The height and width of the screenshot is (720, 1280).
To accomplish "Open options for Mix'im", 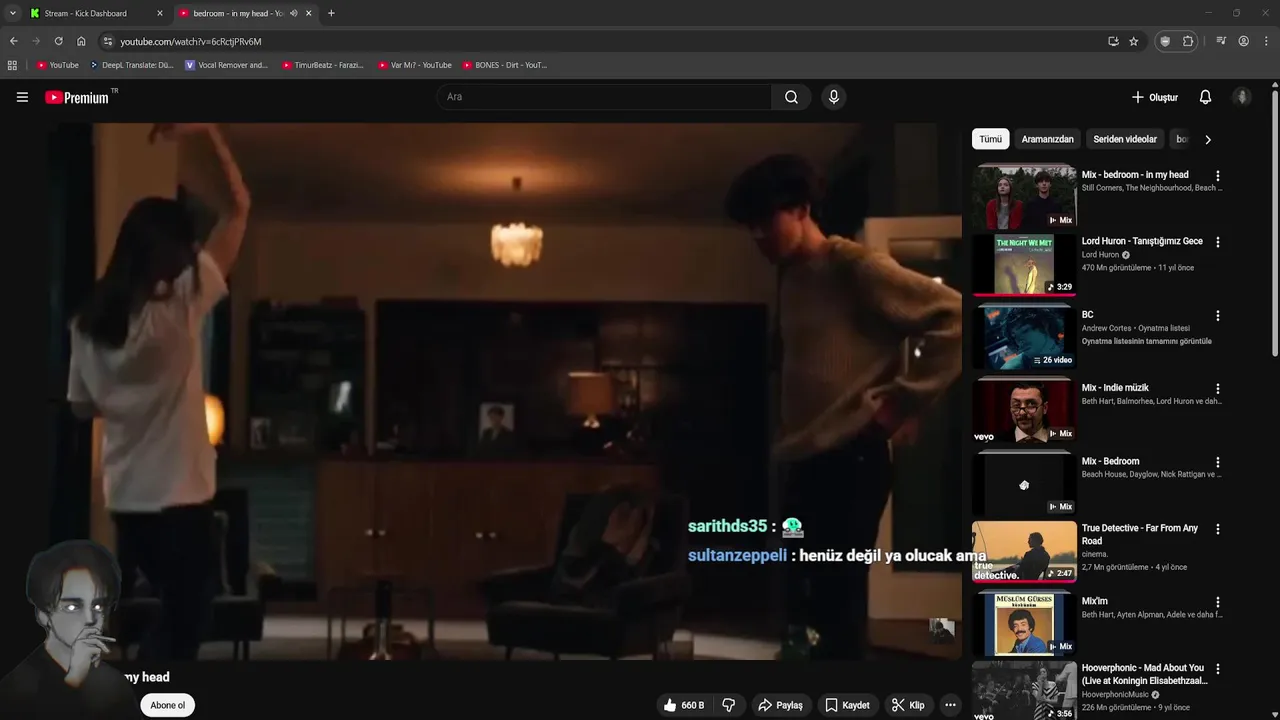I will (1217, 603).
